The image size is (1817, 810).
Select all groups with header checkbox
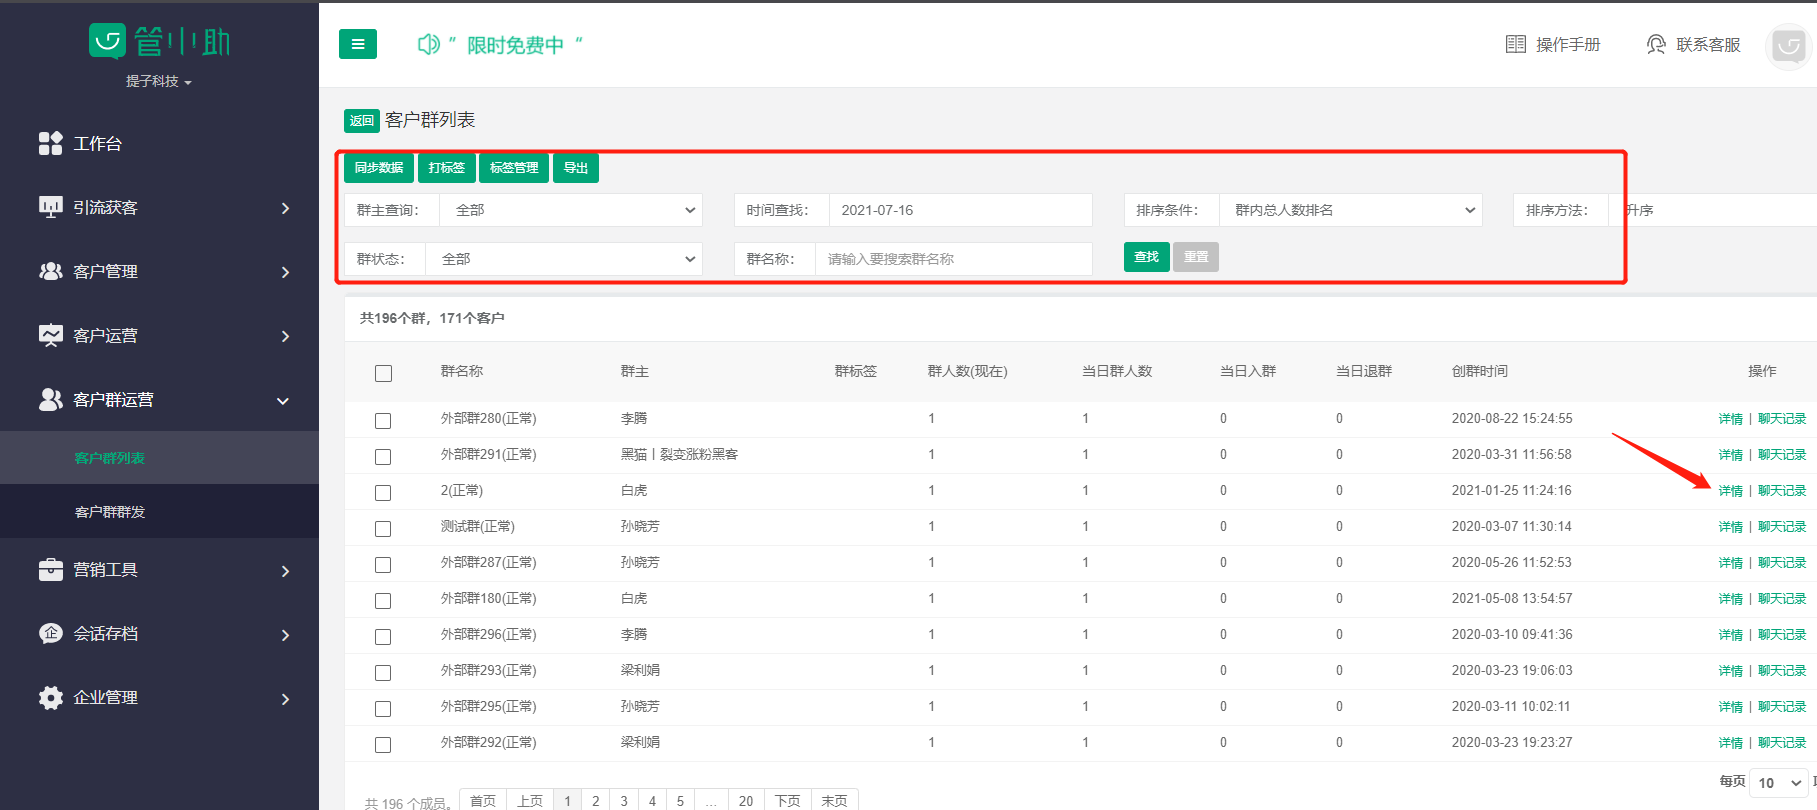click(x=383, y=373)
